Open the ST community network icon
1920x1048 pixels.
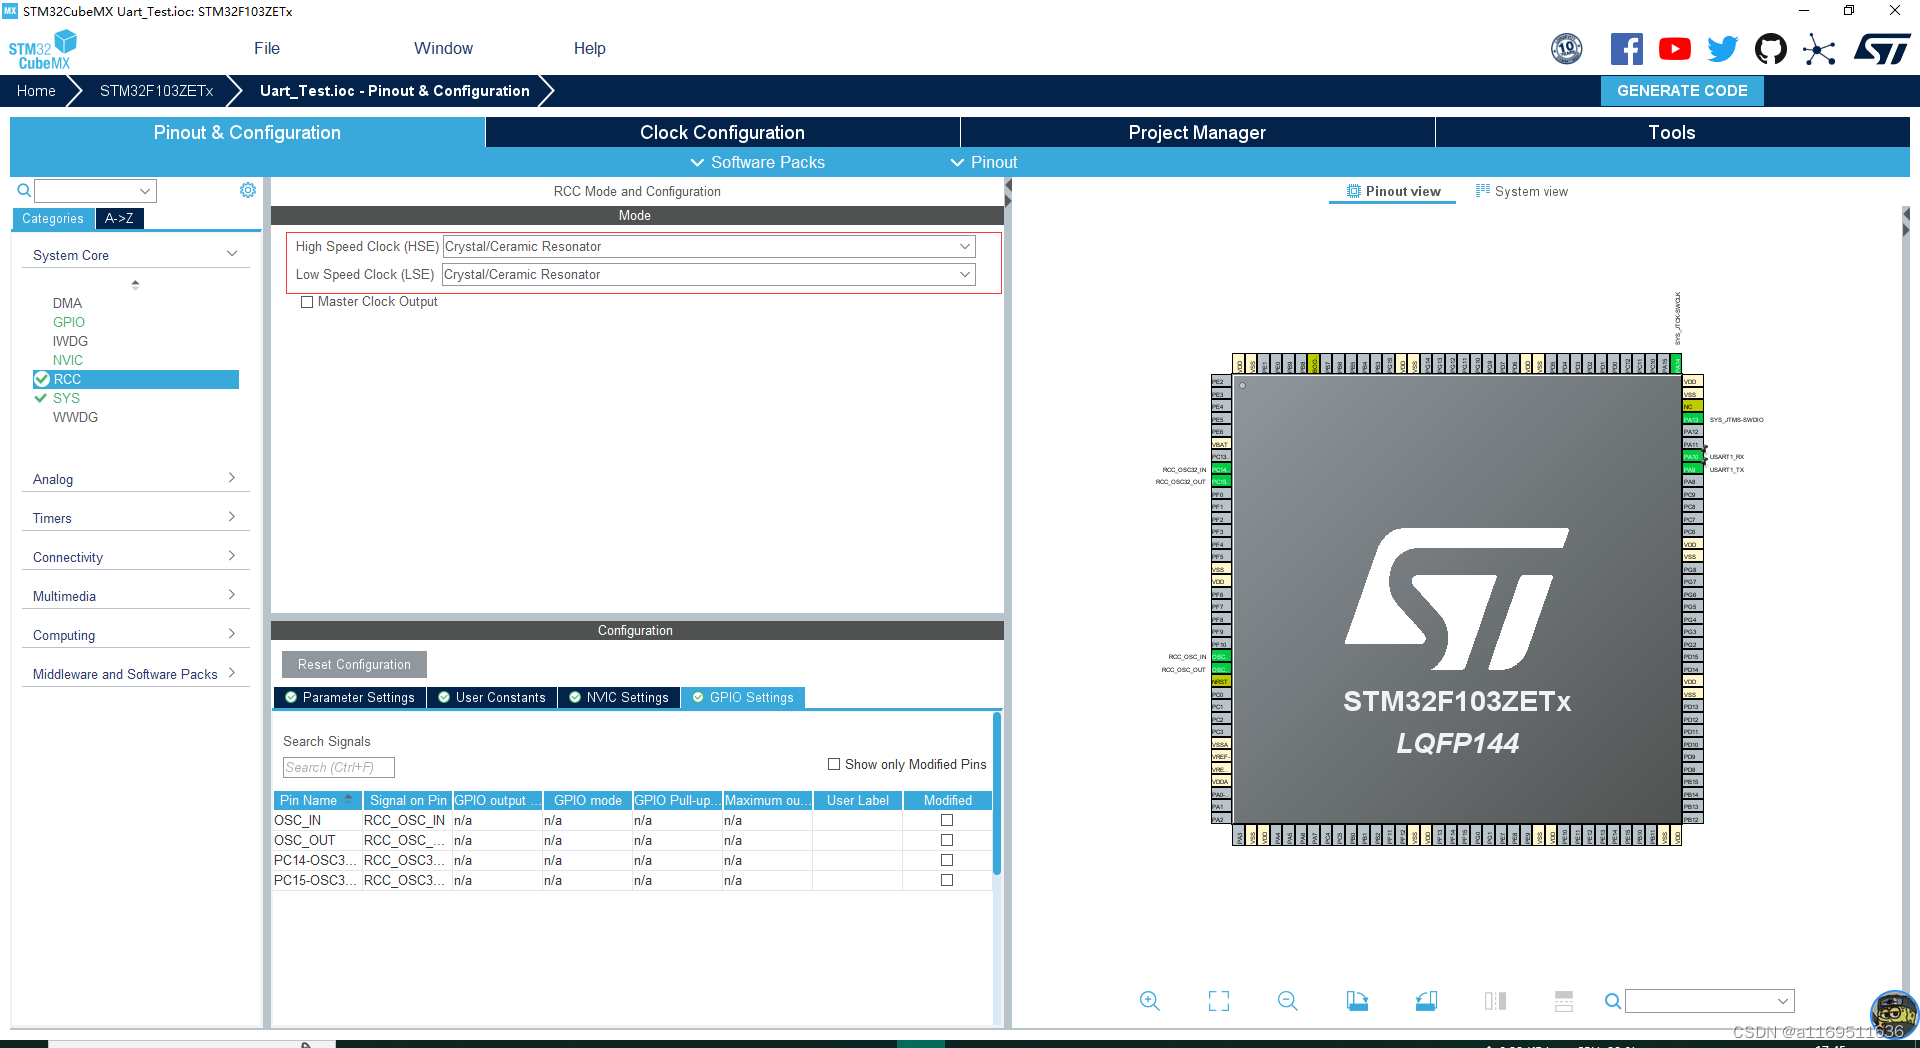pos(1820,49)
